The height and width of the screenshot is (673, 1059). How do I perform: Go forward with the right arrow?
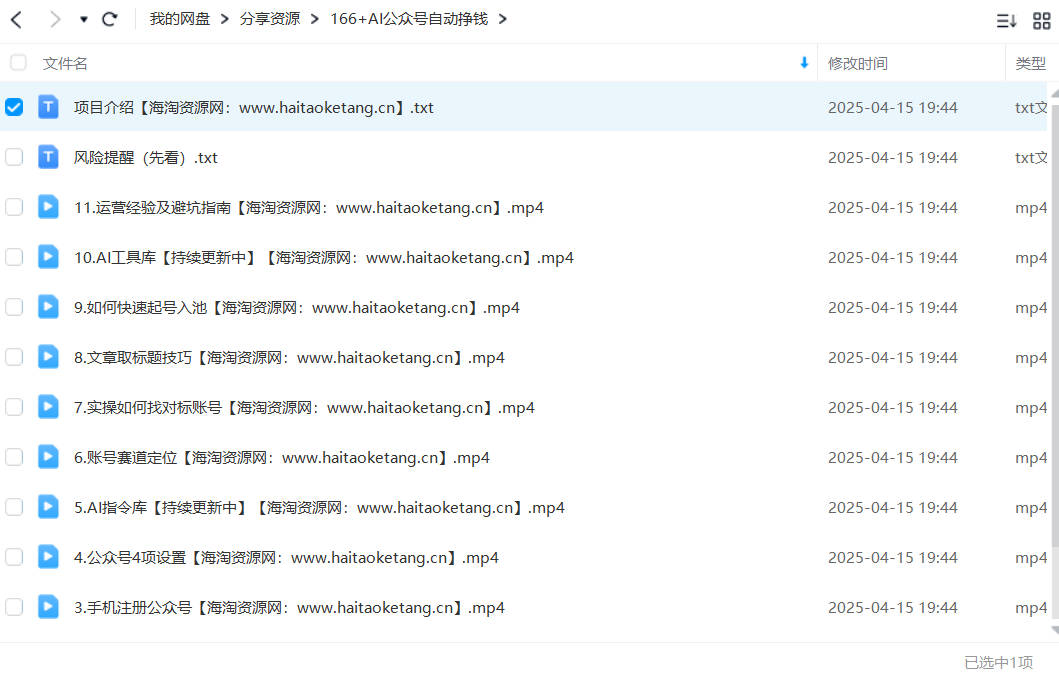pos(55,20)
